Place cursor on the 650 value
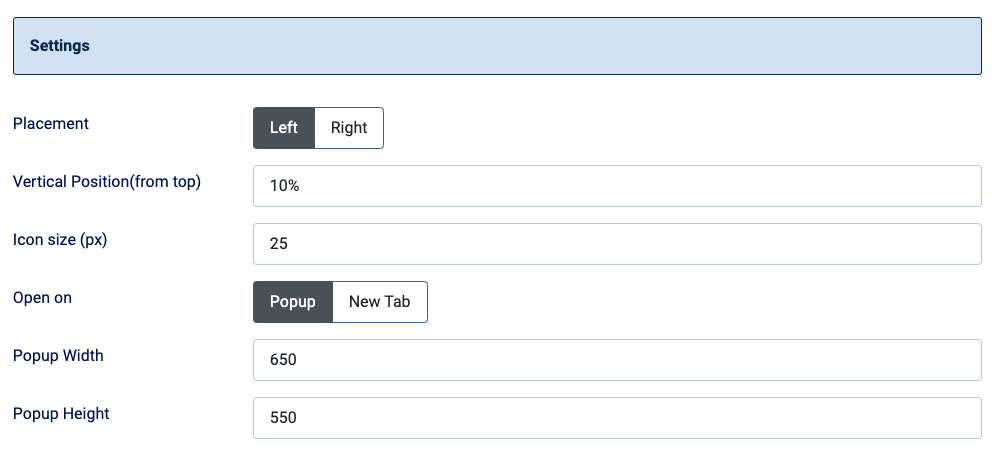 coord(283,360)
